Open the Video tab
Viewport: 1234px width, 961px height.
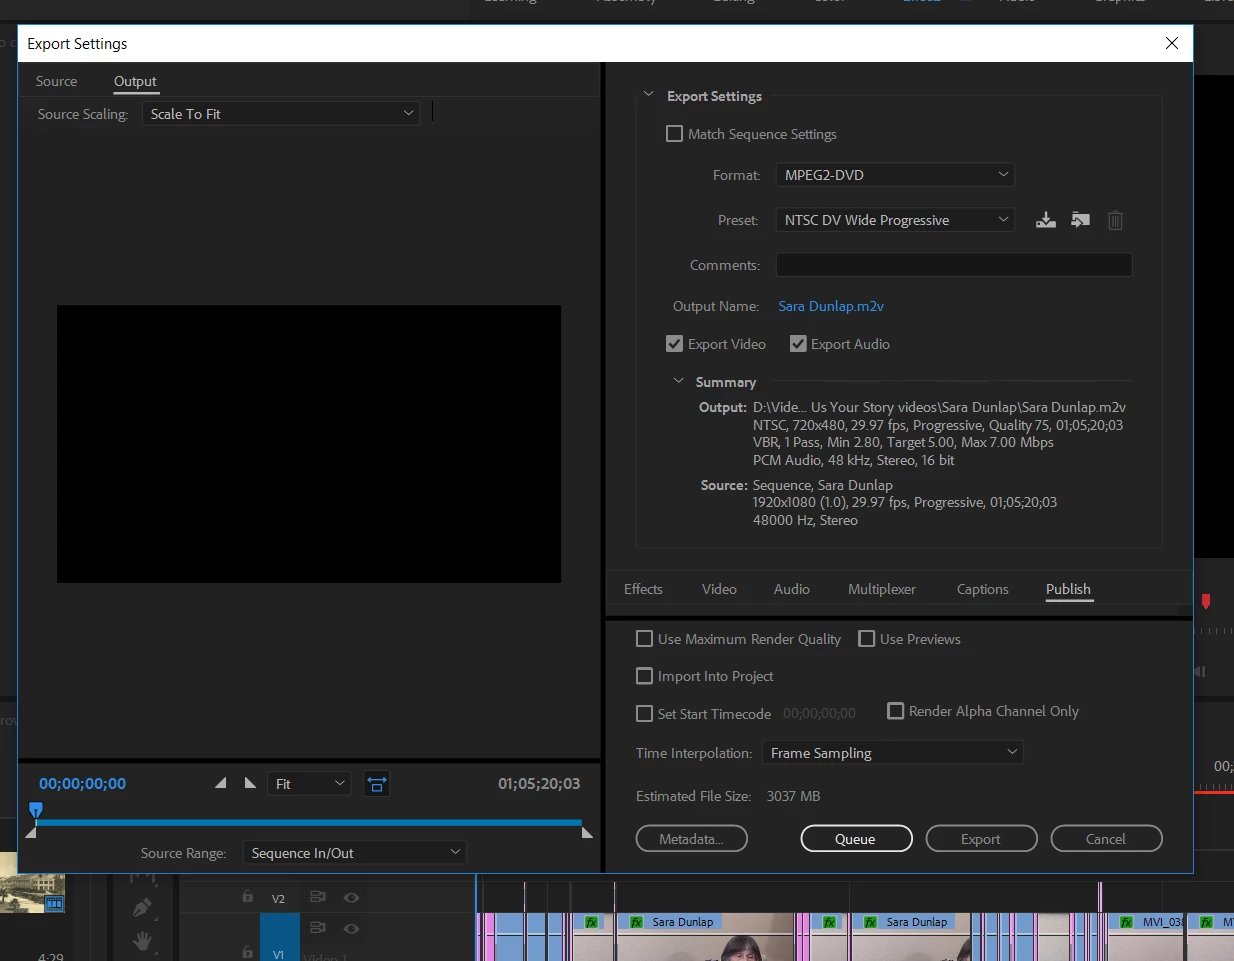point(719,589)
